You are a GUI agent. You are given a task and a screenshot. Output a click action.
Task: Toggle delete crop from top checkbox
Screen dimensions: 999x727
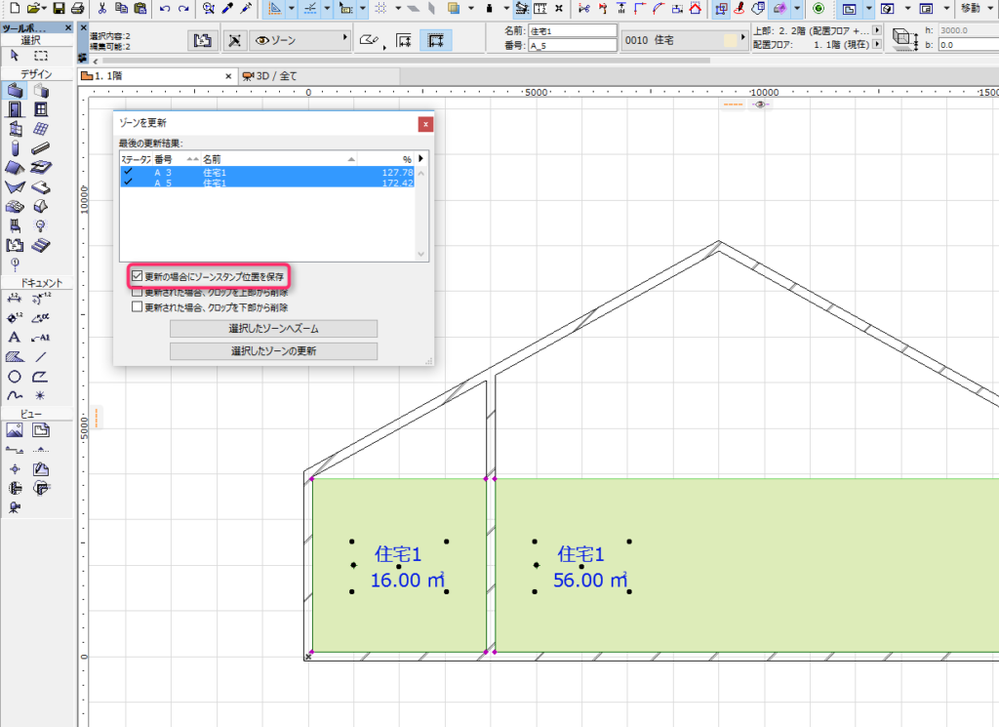coord(137,292)
